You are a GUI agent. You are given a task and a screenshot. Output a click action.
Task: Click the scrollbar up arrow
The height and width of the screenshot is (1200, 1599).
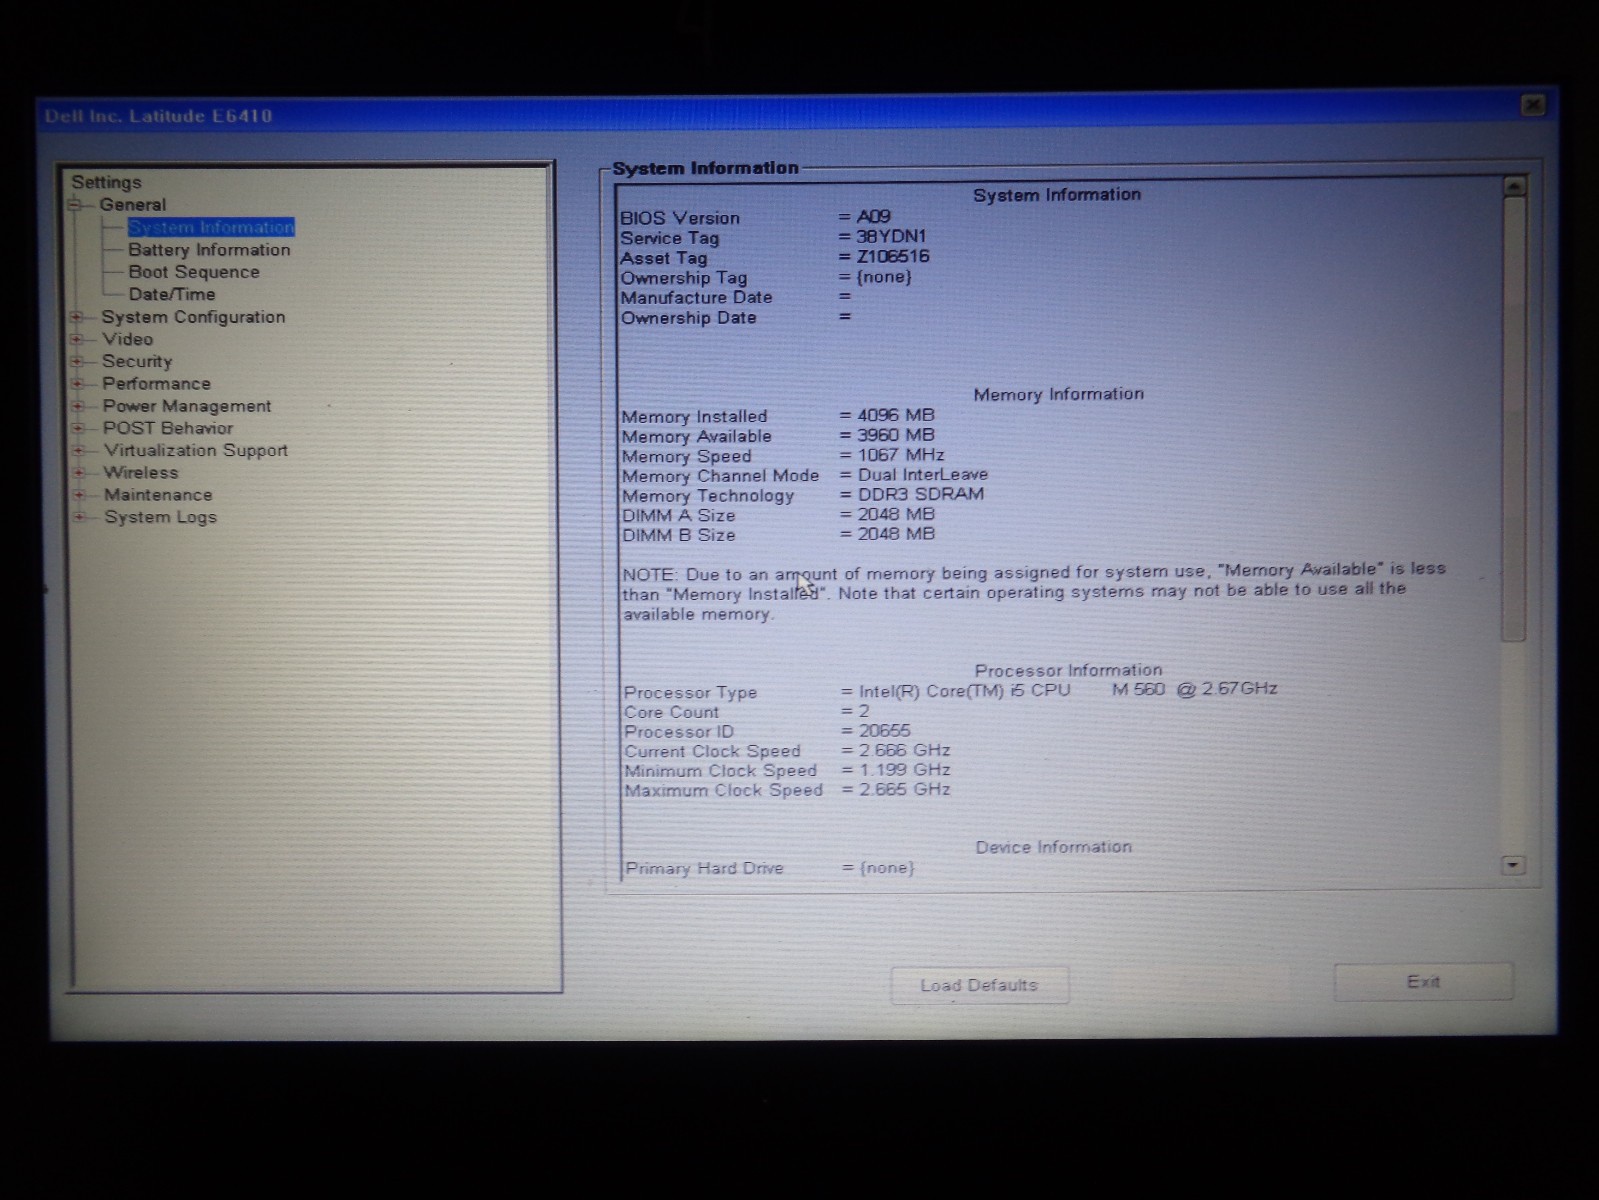1514,186
